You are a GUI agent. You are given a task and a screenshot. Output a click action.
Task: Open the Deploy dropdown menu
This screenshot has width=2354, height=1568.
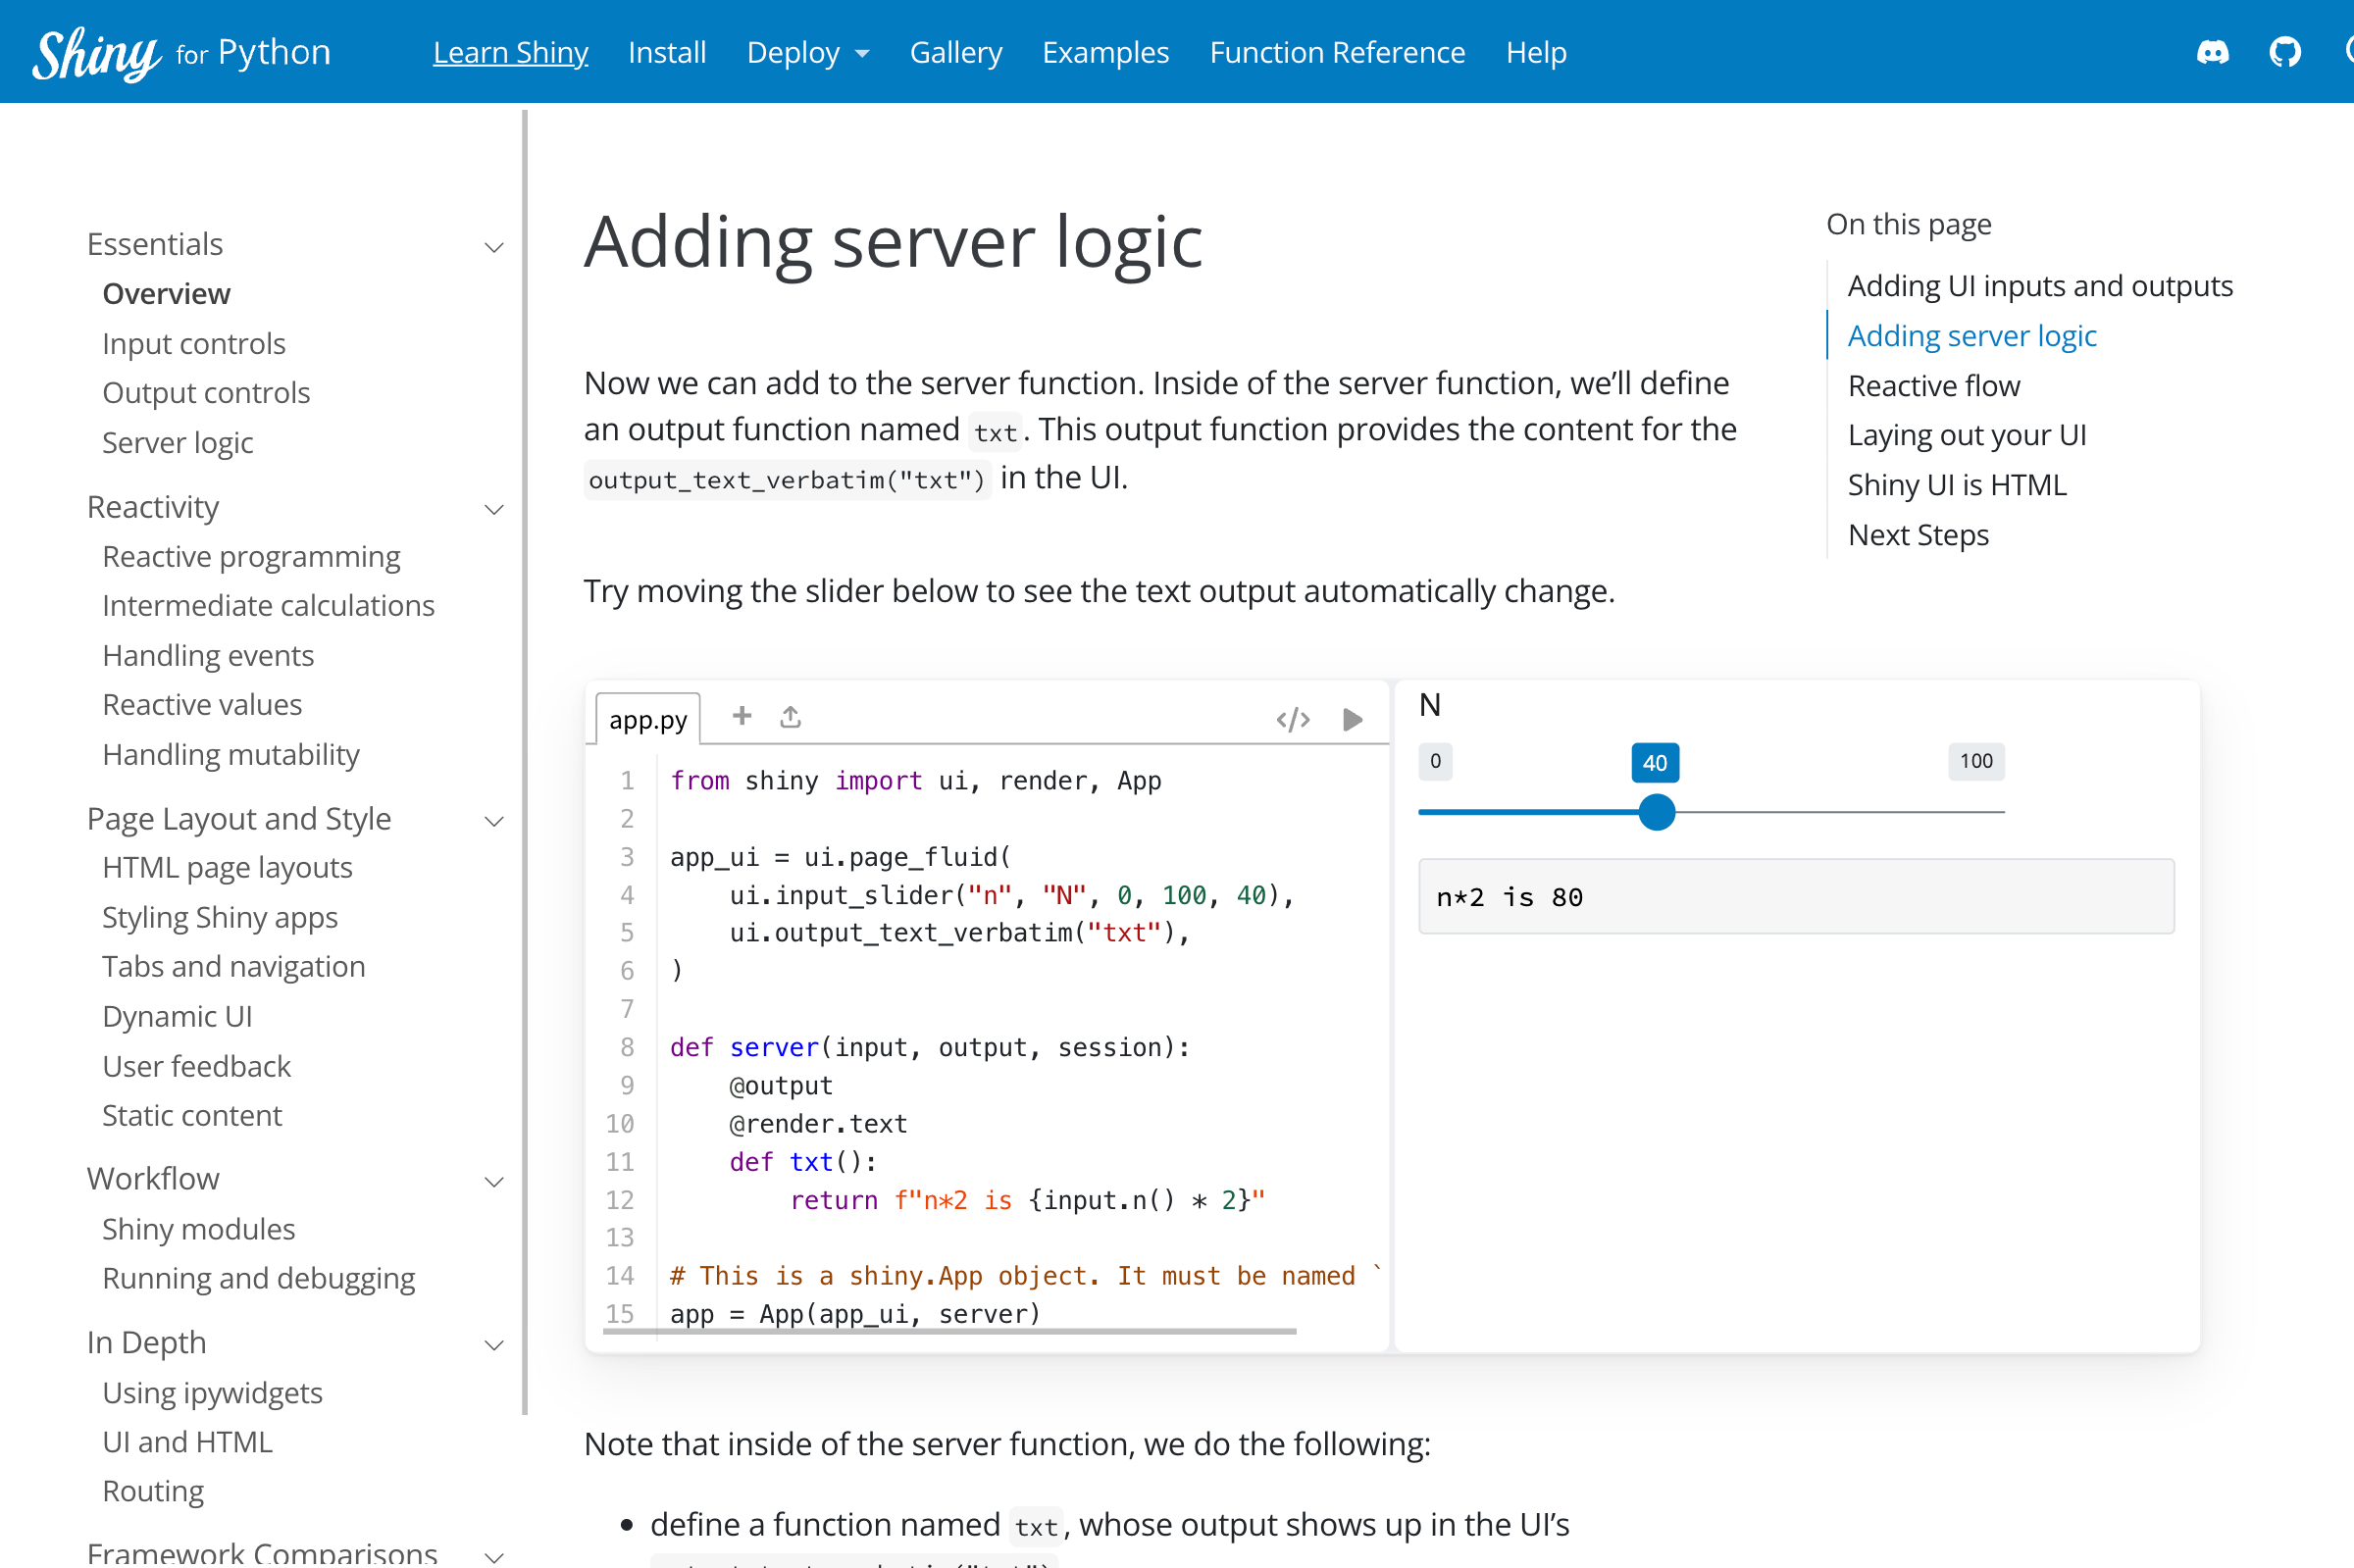[x=807, y=52]
